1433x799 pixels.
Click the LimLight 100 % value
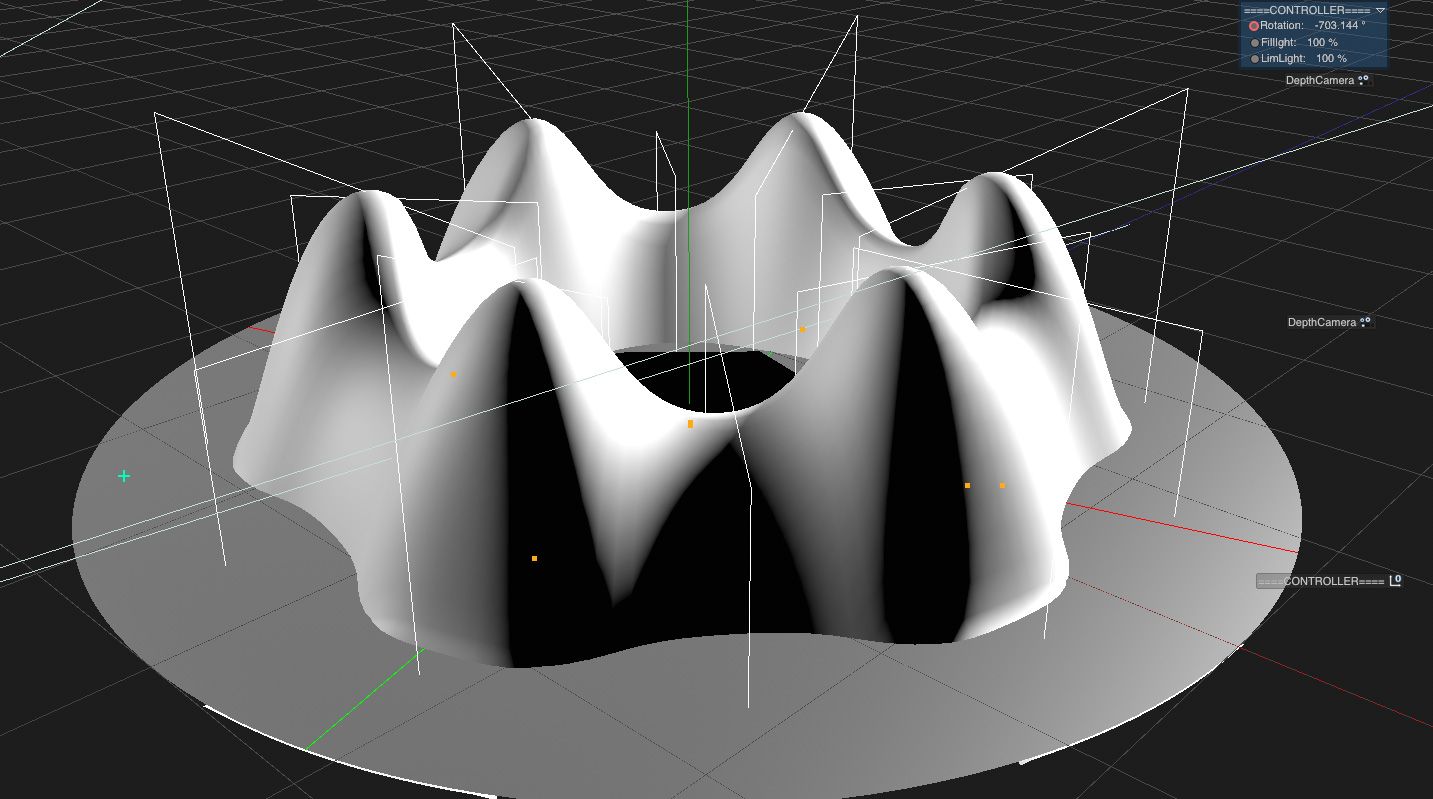coord(1330,59)
